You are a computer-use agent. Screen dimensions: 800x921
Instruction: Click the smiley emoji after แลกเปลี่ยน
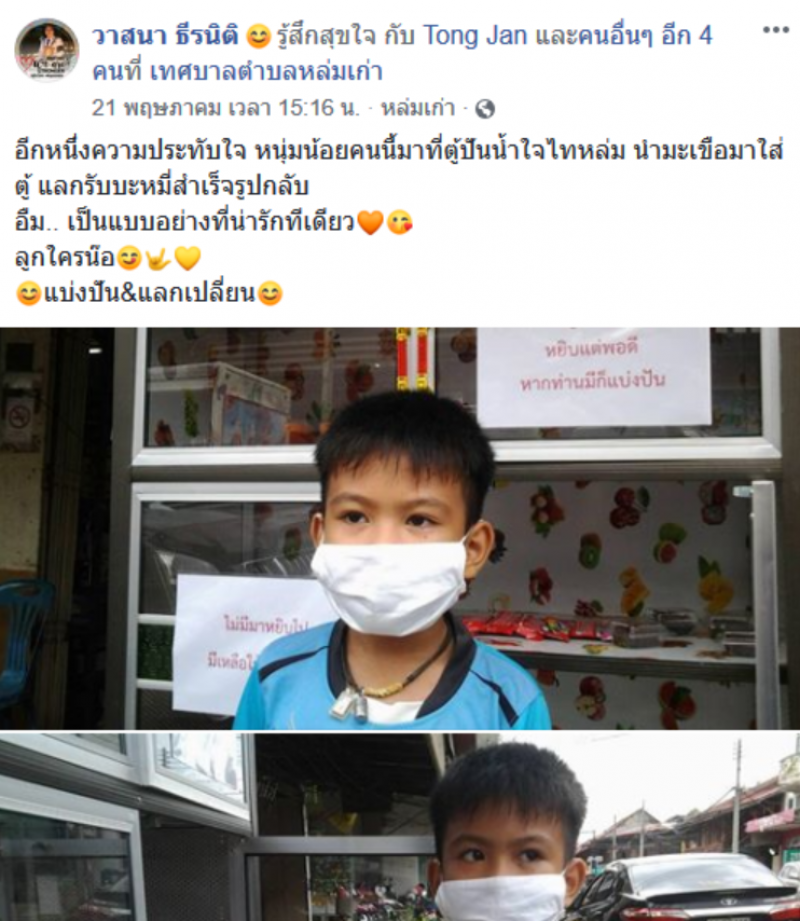tap(270, 293)
